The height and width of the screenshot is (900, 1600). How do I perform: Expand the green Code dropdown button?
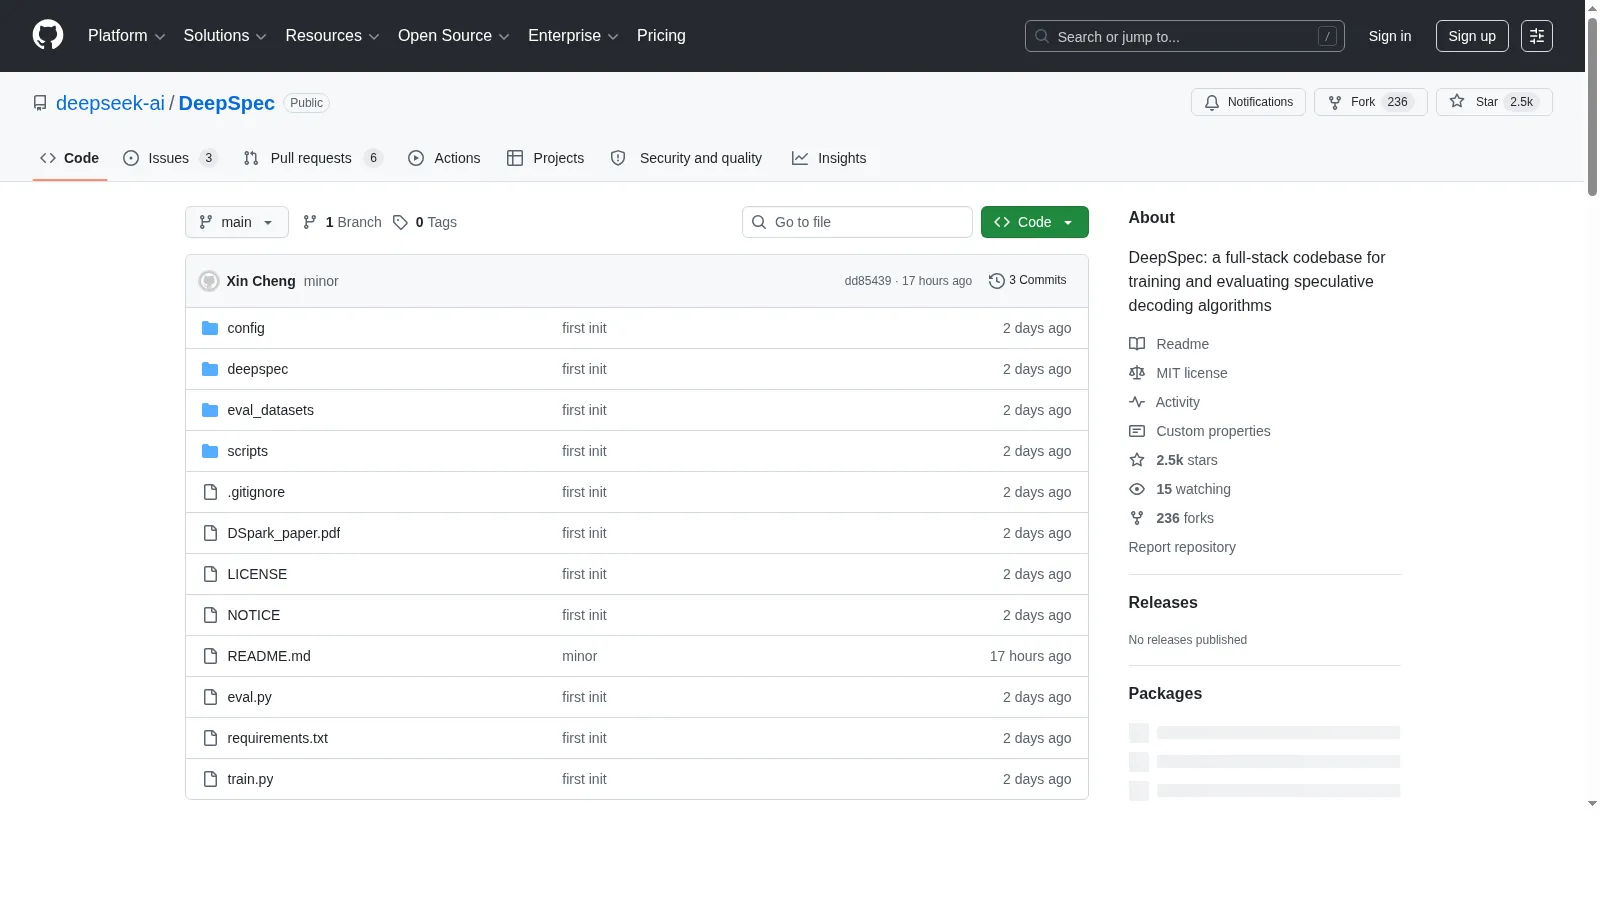(1035, 222)
